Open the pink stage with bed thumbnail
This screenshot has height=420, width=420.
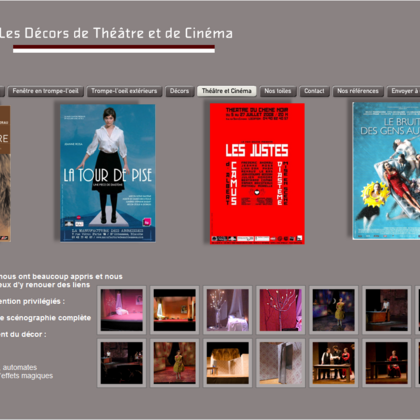(x=122, y=310)
